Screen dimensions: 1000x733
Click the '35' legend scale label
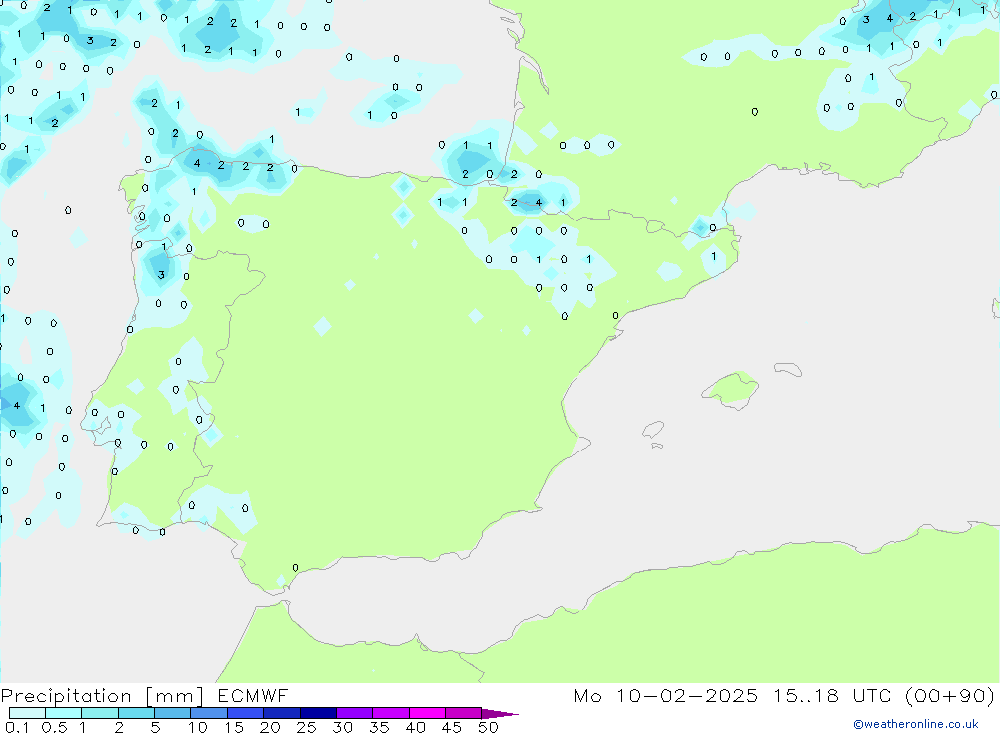pyautogui.click(x=379, y=727)
